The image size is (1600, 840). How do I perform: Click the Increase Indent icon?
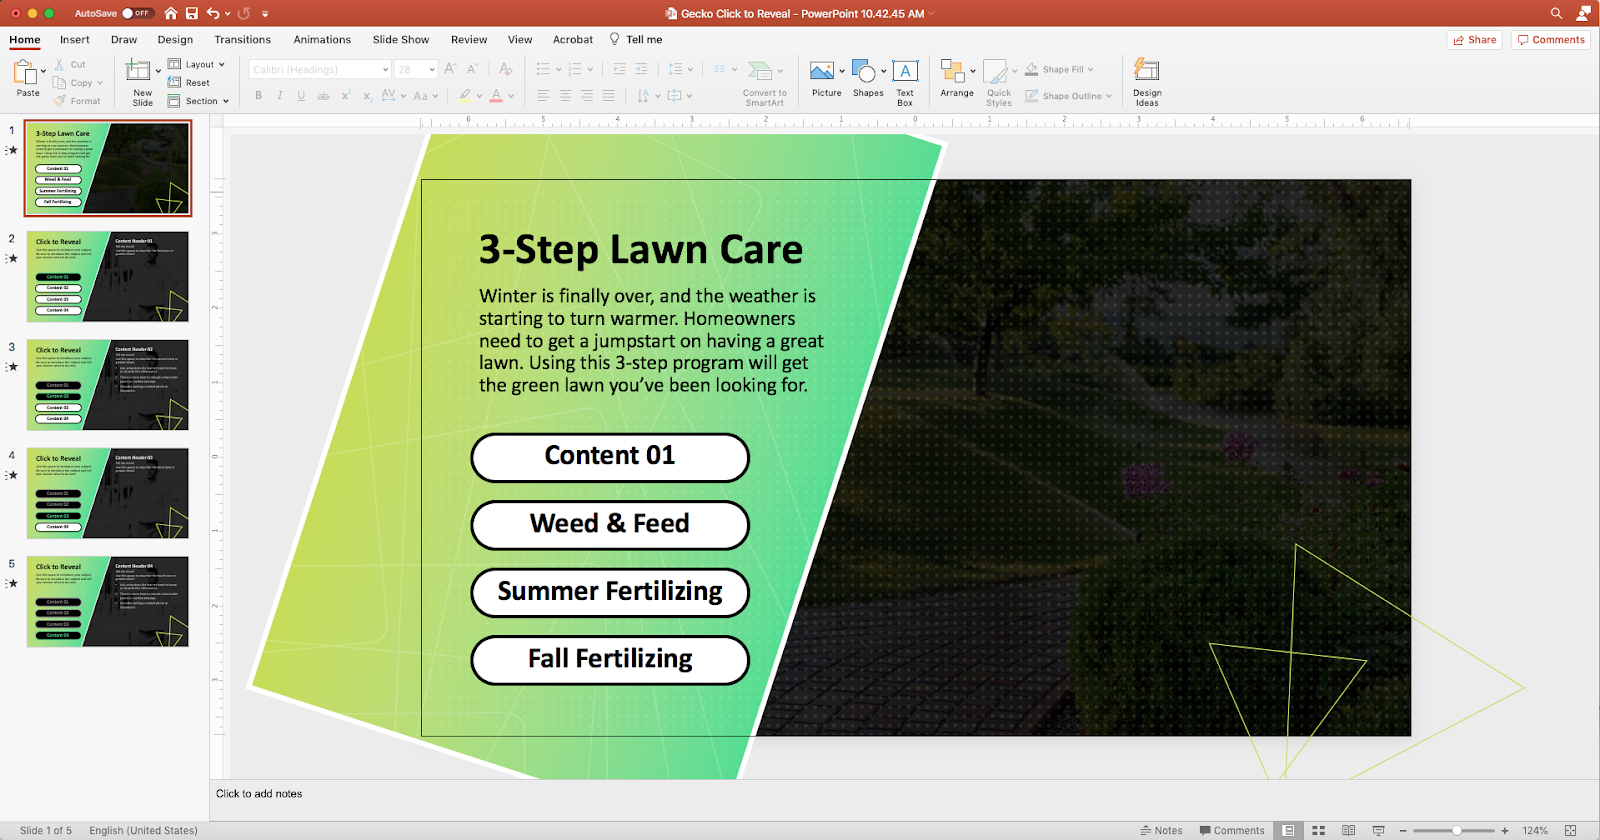coord(641,69)
